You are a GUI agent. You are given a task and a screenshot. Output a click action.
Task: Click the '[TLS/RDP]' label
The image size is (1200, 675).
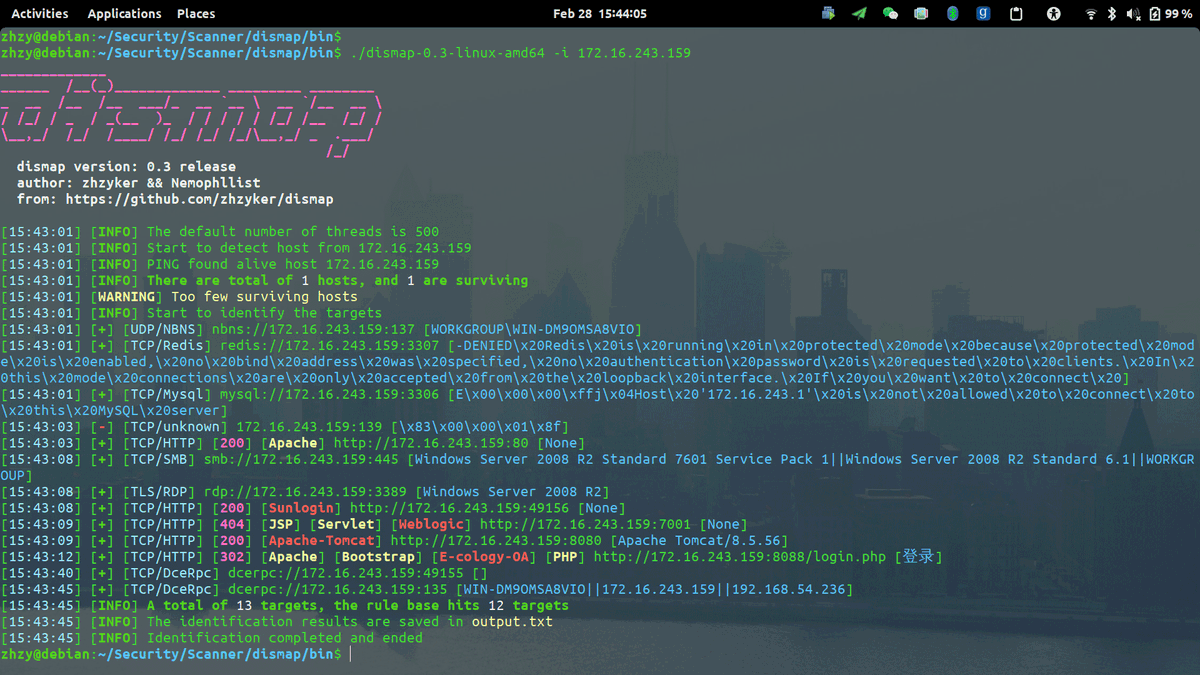click(159, 492)
